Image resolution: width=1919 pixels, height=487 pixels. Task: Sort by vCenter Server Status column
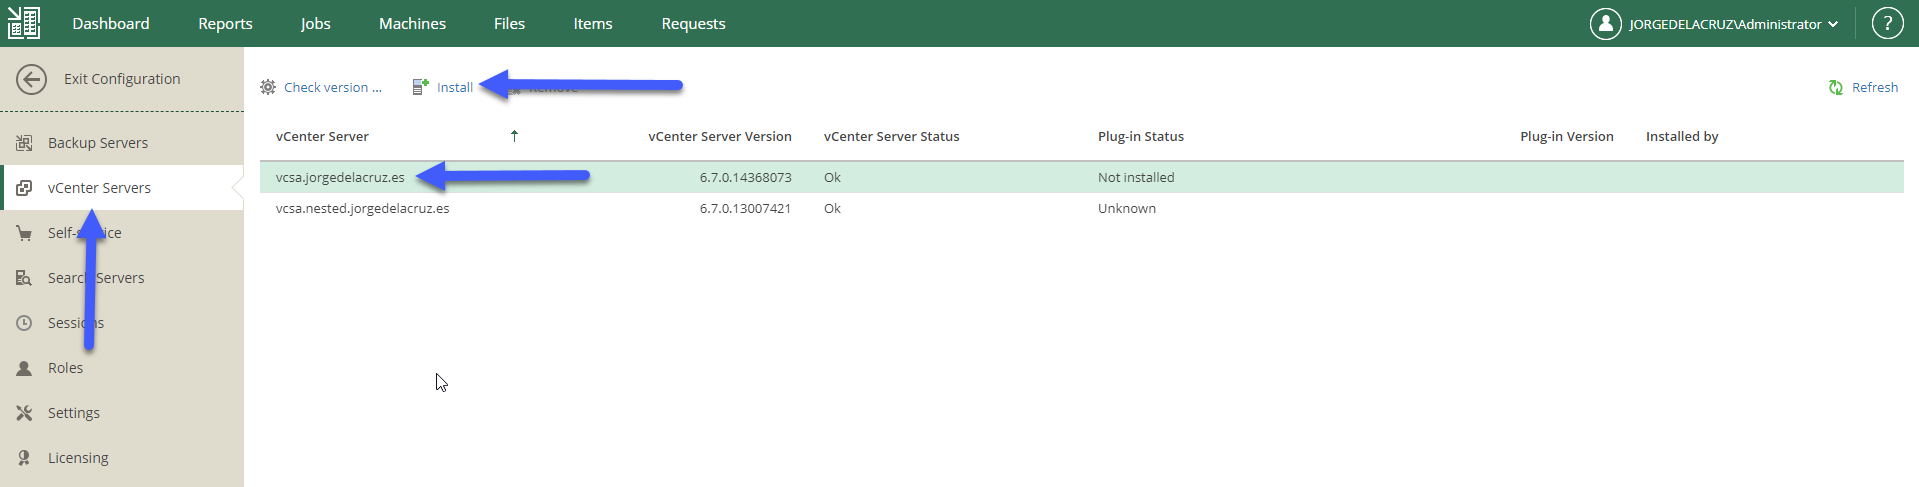coord(891,137)
